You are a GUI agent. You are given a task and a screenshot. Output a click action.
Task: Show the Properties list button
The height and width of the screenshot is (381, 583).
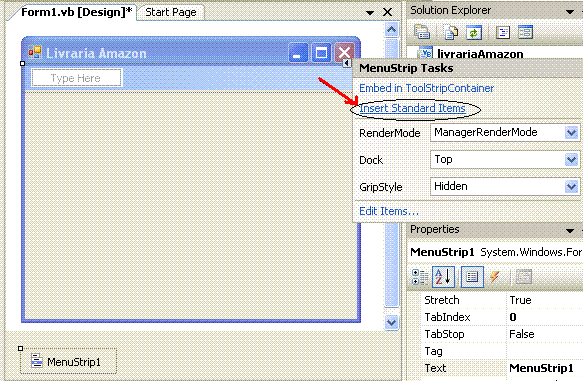tap(472, 277)
